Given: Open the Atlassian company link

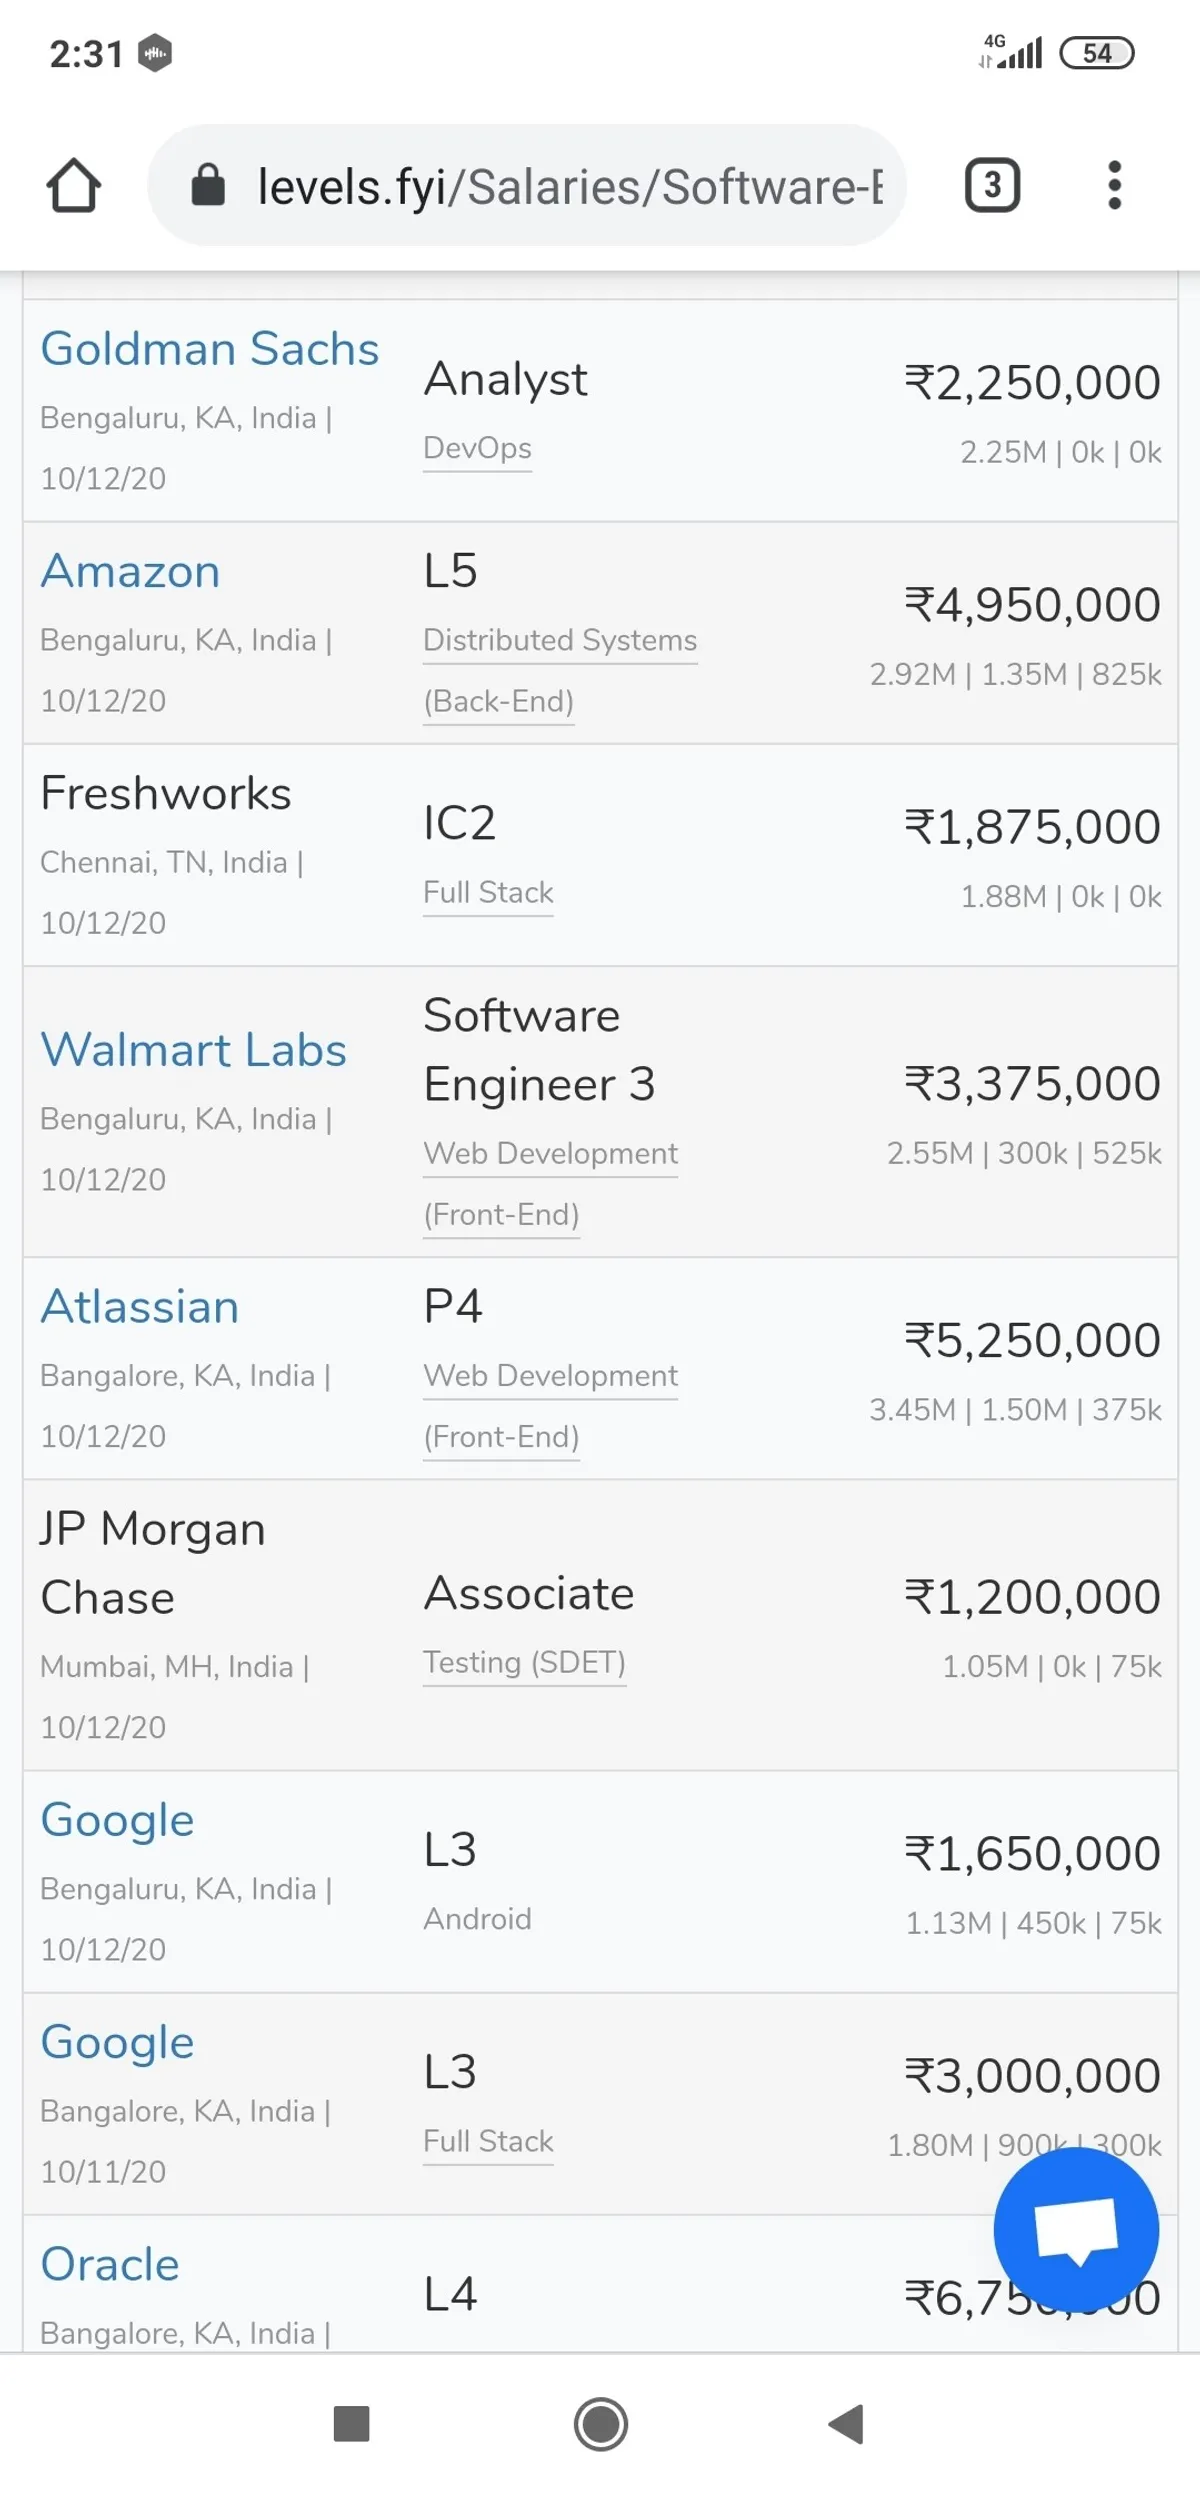Looking at the screenshot, I should [139, 1307].
